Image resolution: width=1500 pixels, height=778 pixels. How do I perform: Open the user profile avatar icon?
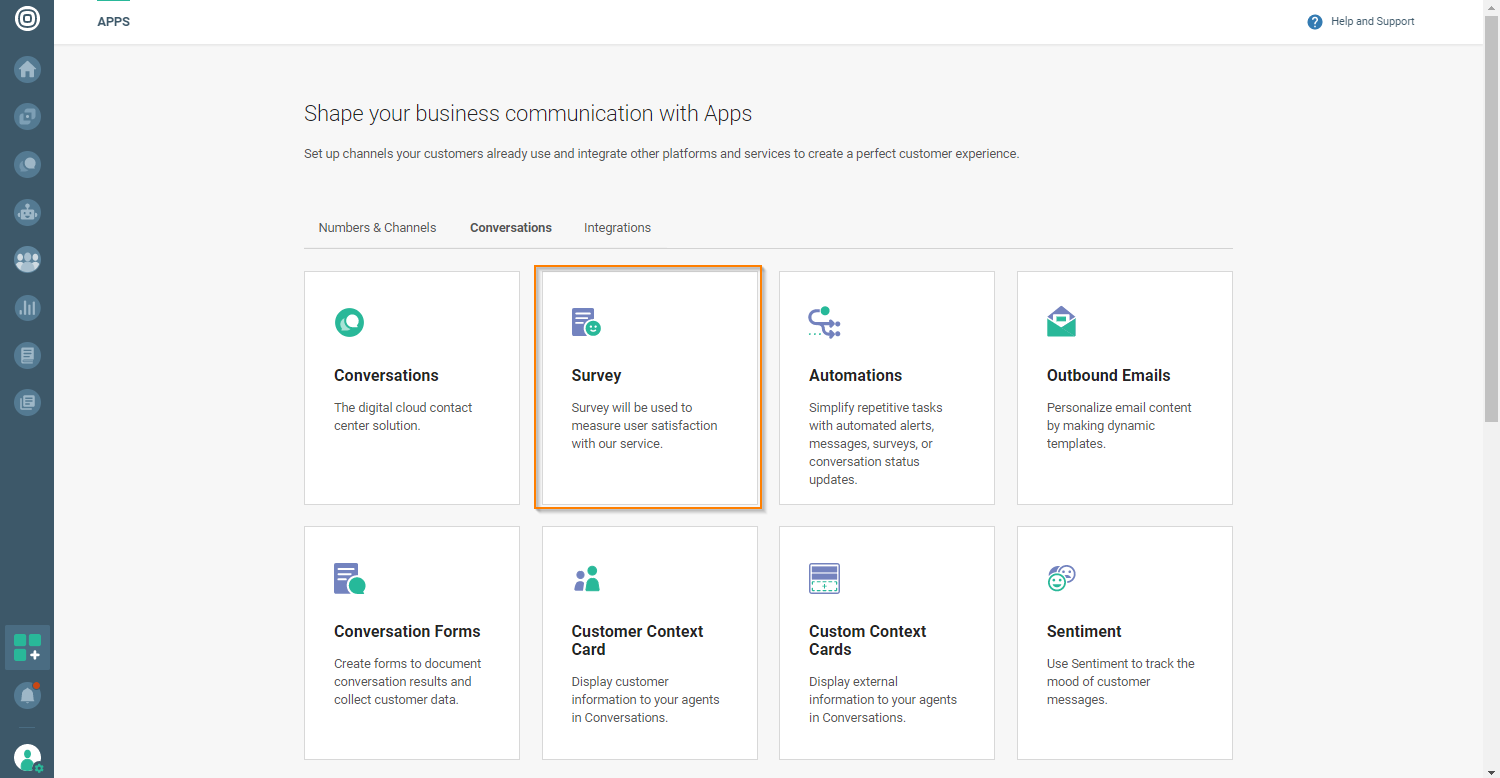(27, 757)
